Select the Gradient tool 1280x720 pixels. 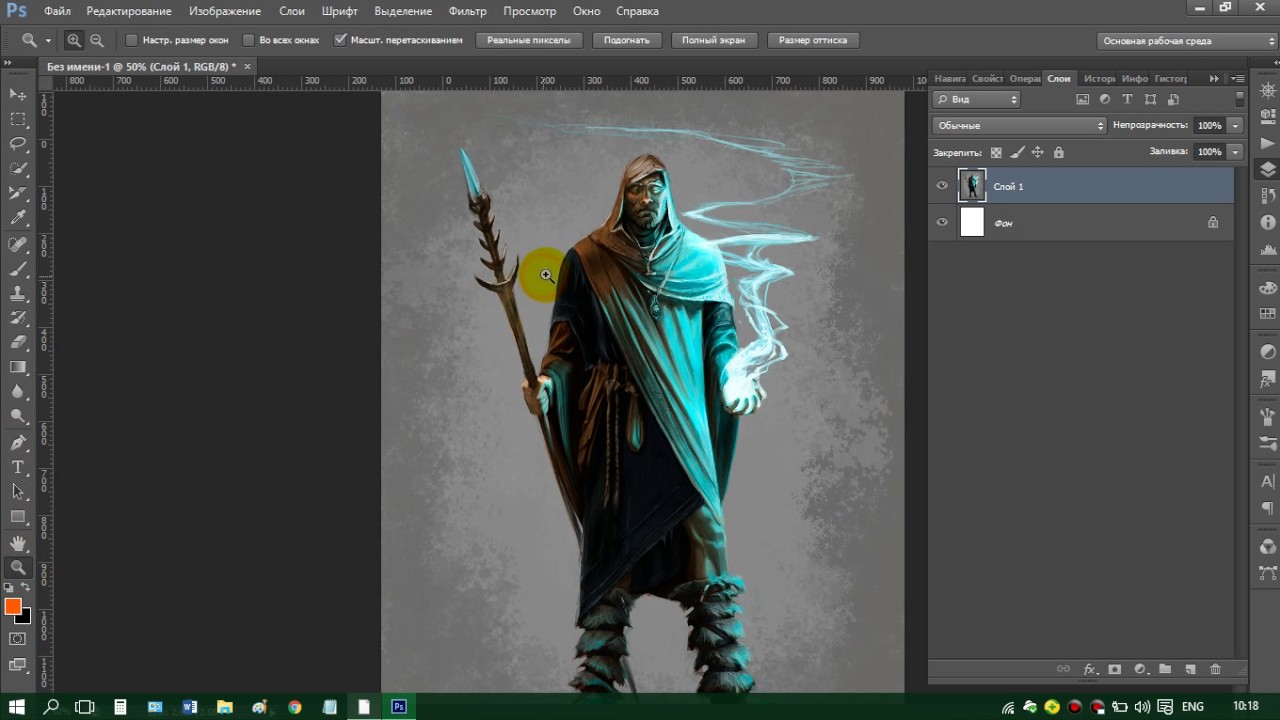point(18,367)
